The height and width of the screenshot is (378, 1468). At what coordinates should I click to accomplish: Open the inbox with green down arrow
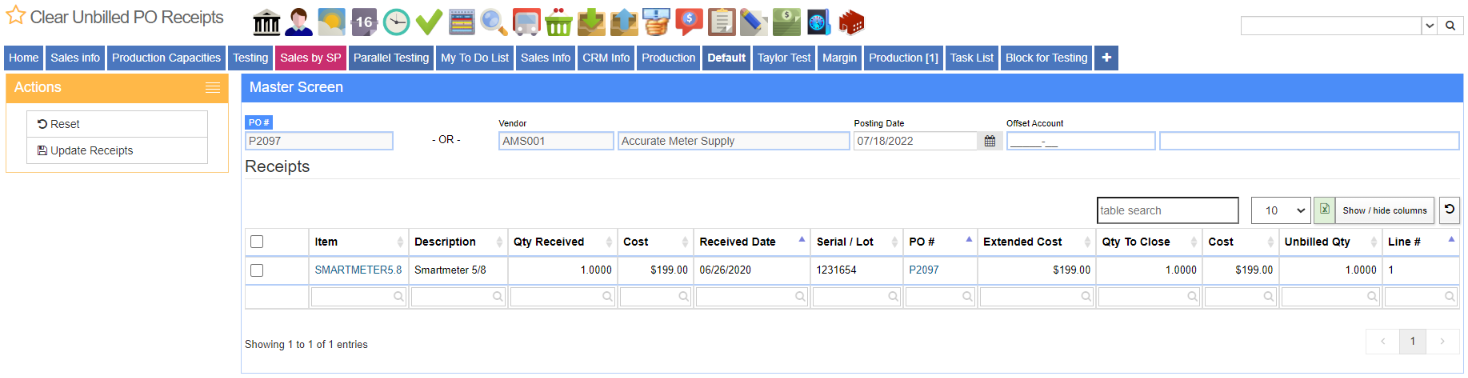point(591,21)
